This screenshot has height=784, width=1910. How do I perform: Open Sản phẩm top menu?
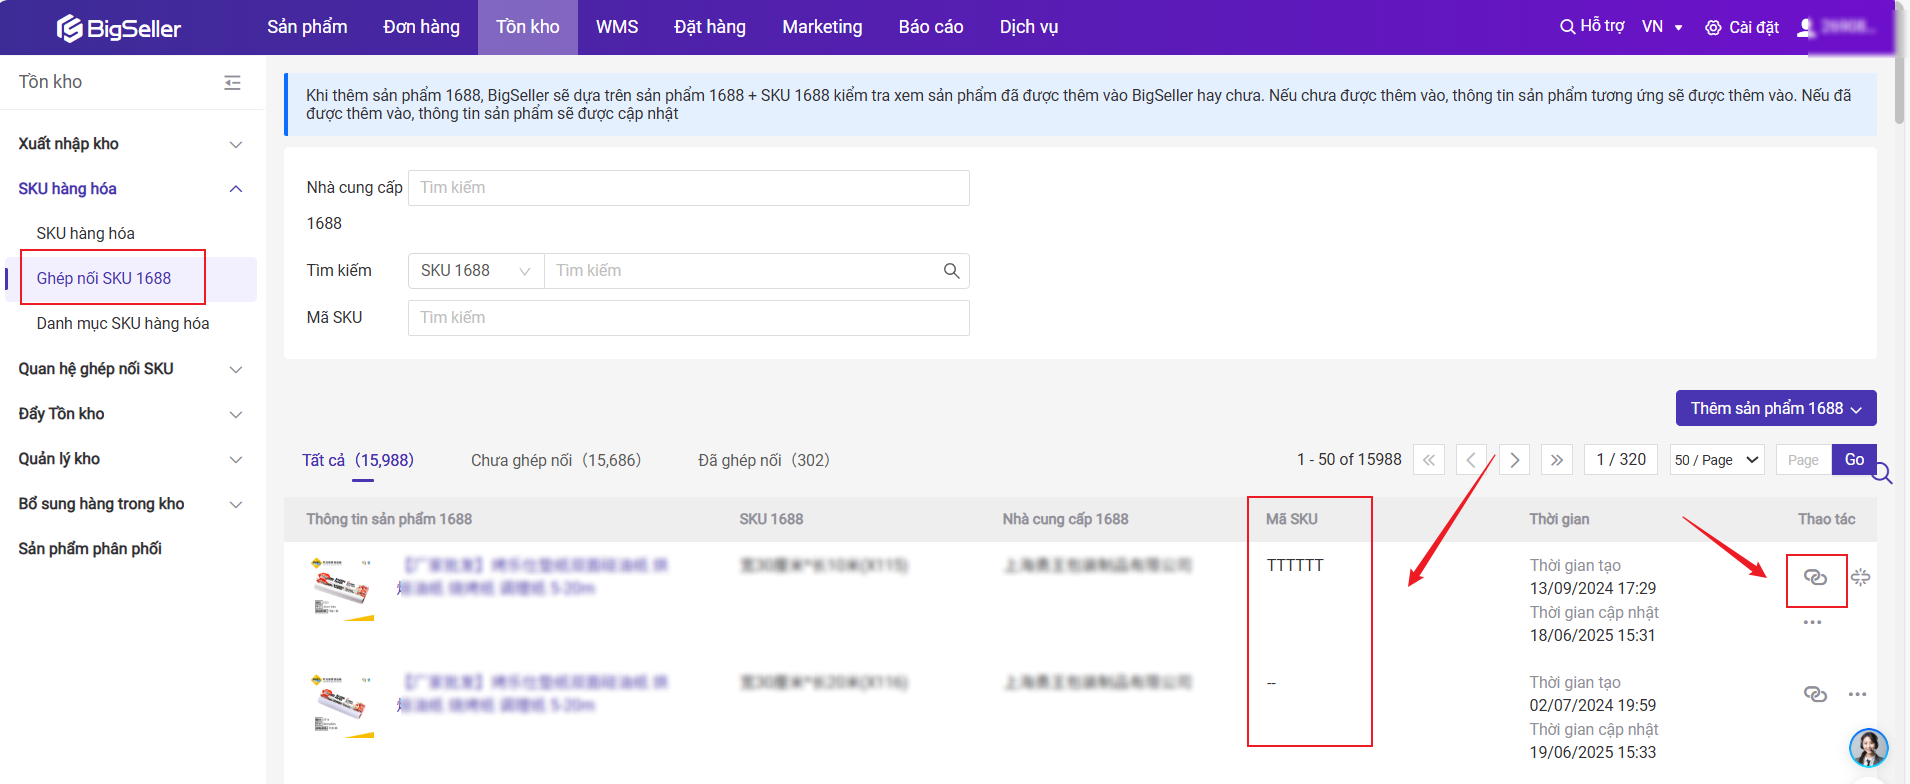(307, 27)
